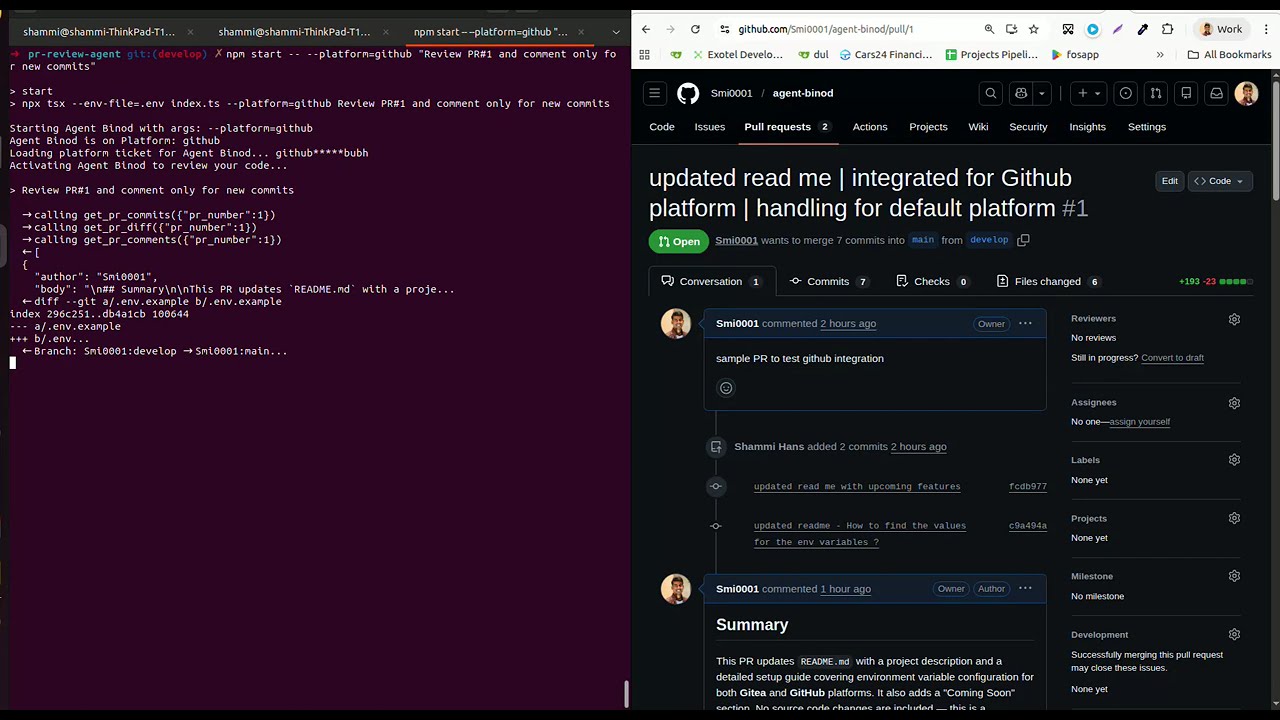Click the Convert to draft link
Image resolution: width=1280 pixels, height=720 pixels.
(x=1172, y=358)
